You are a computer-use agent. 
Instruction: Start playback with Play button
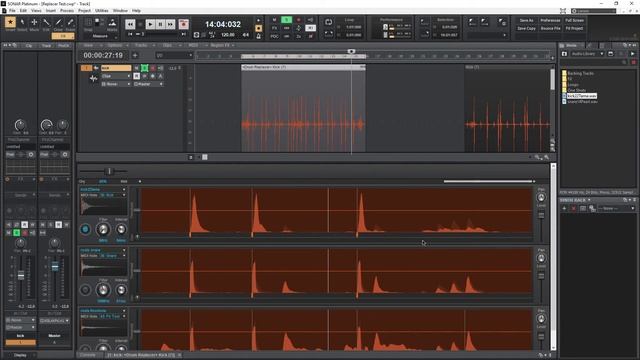(150, 24)
